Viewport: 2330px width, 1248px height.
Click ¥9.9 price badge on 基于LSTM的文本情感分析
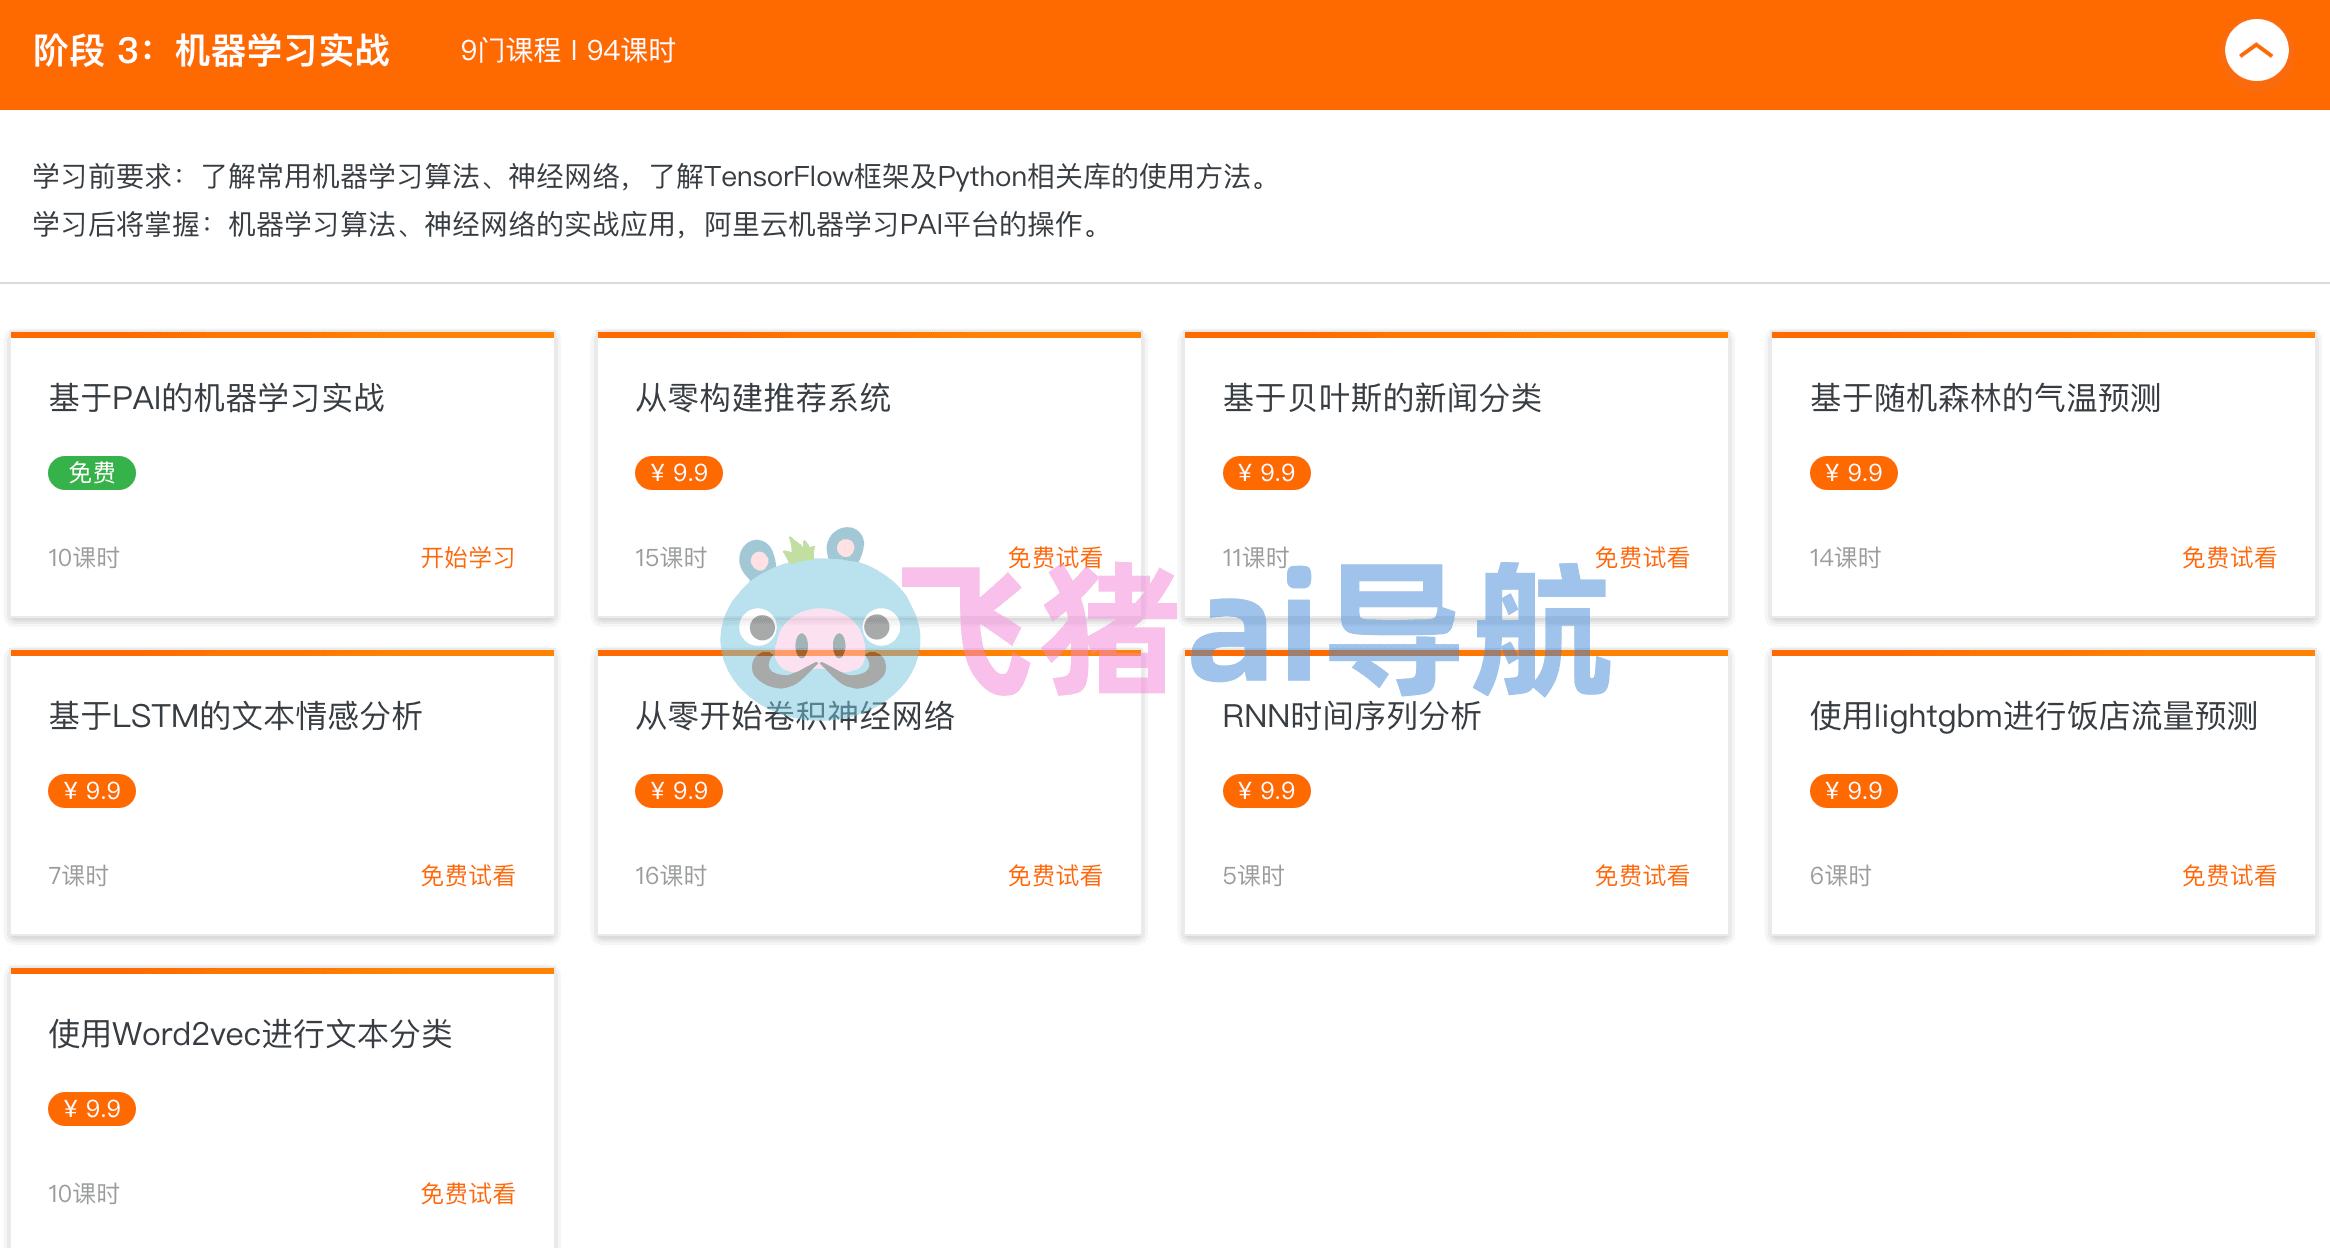click(x=92, y=790)
